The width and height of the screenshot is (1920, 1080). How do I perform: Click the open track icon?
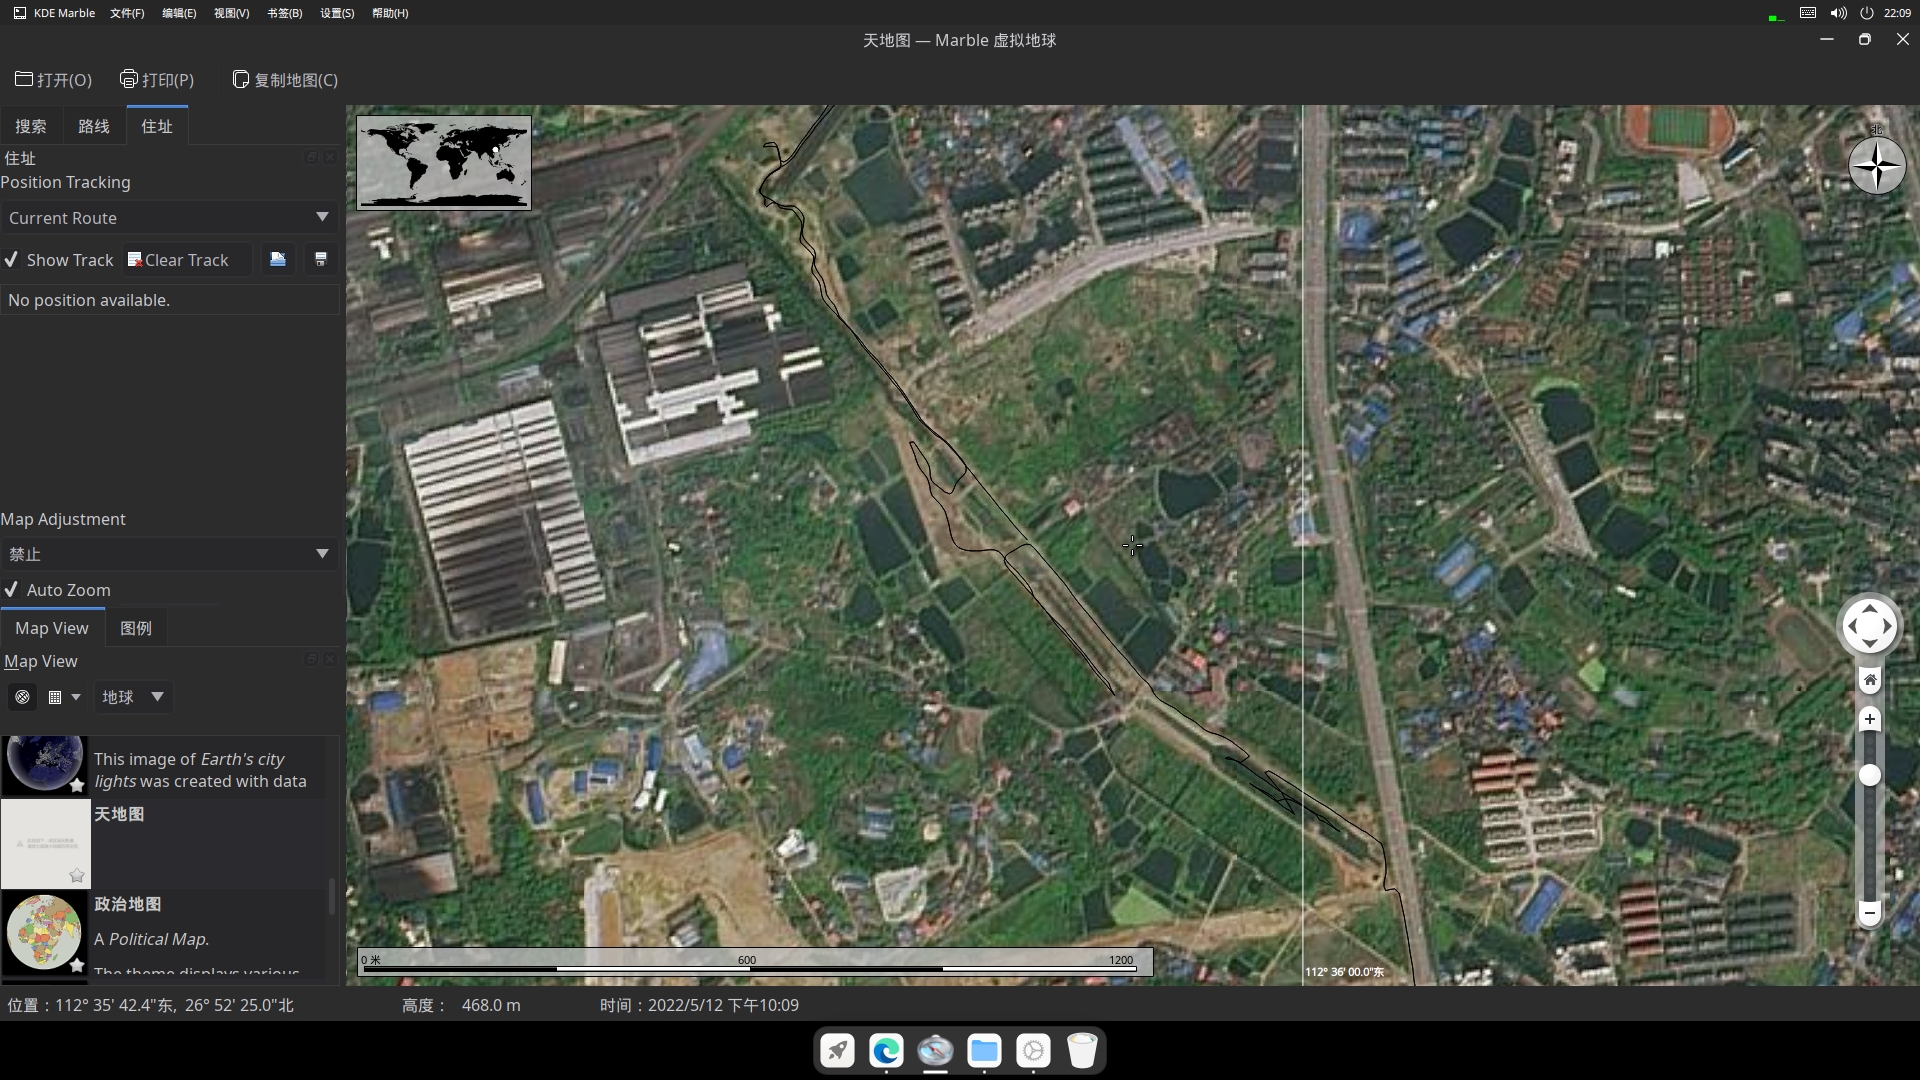tap(278, 260)
